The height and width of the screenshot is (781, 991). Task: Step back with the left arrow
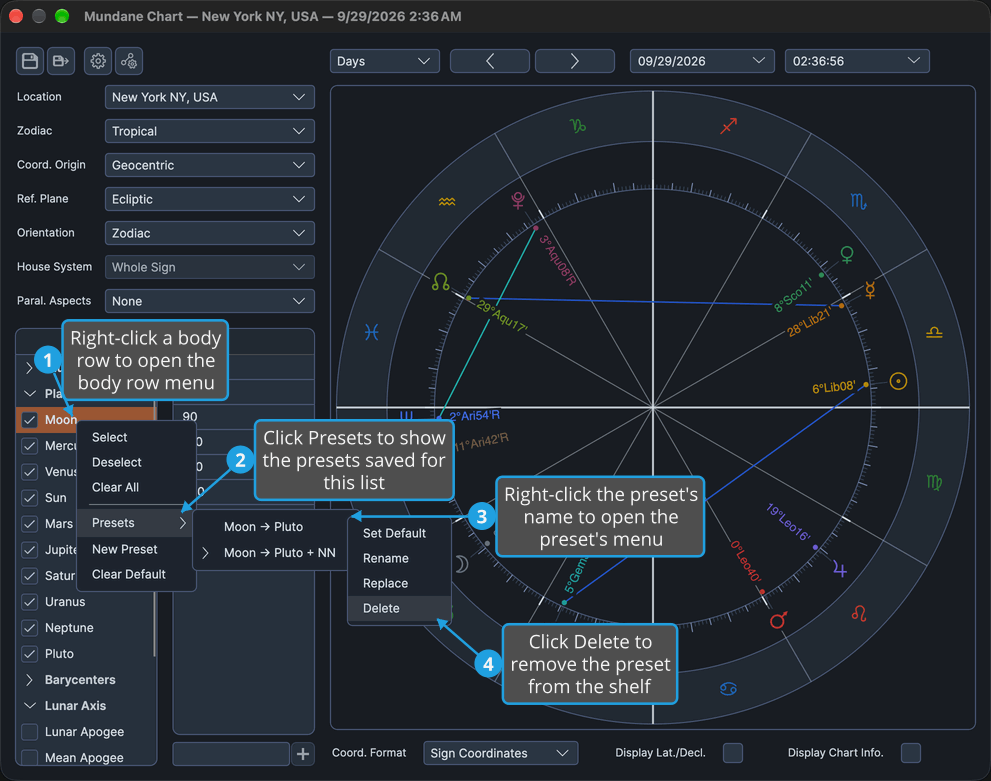[490, 61]
